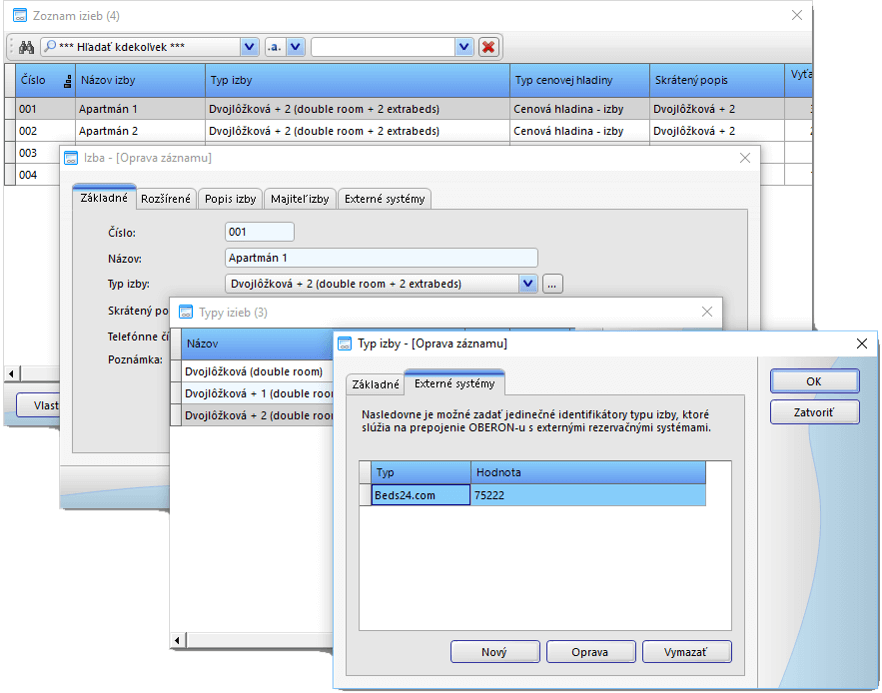Open the search text dropdown arrow

463,47
